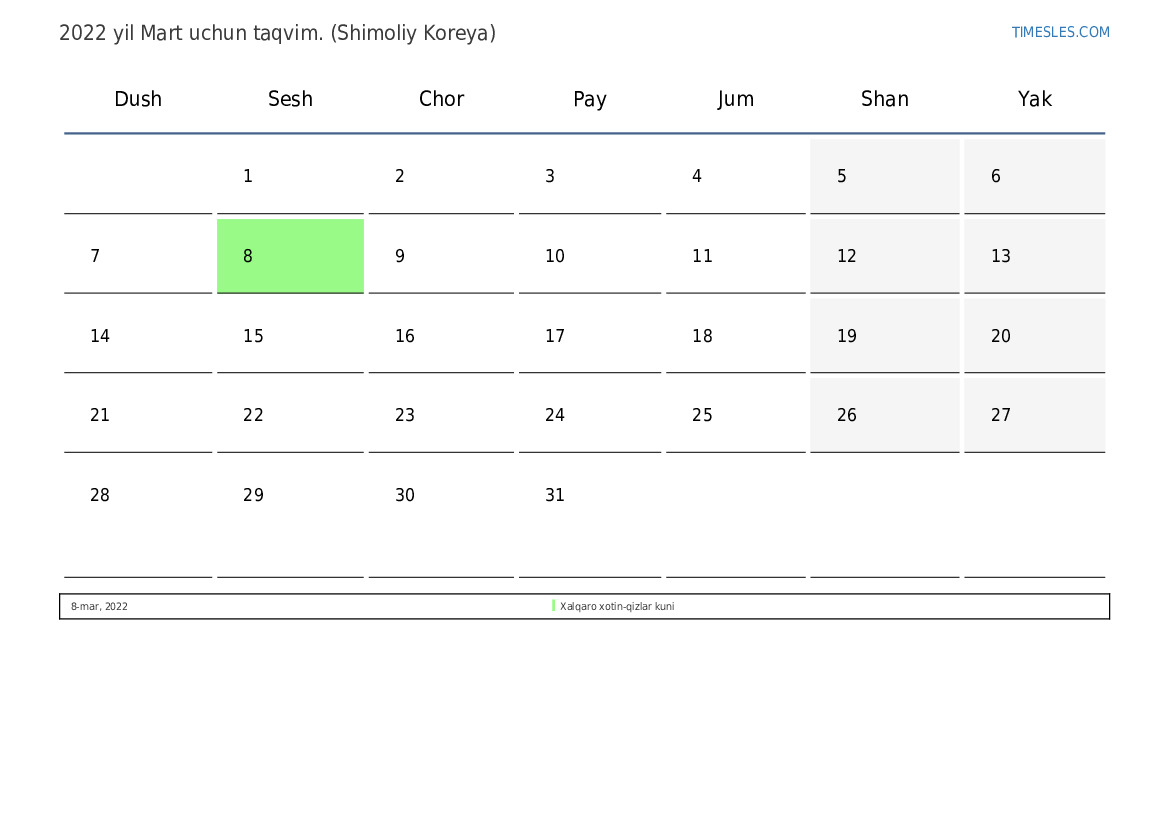Select Saturday date 26
Viewport: 1169px width, 827px height.
click(x=885, y=415)
